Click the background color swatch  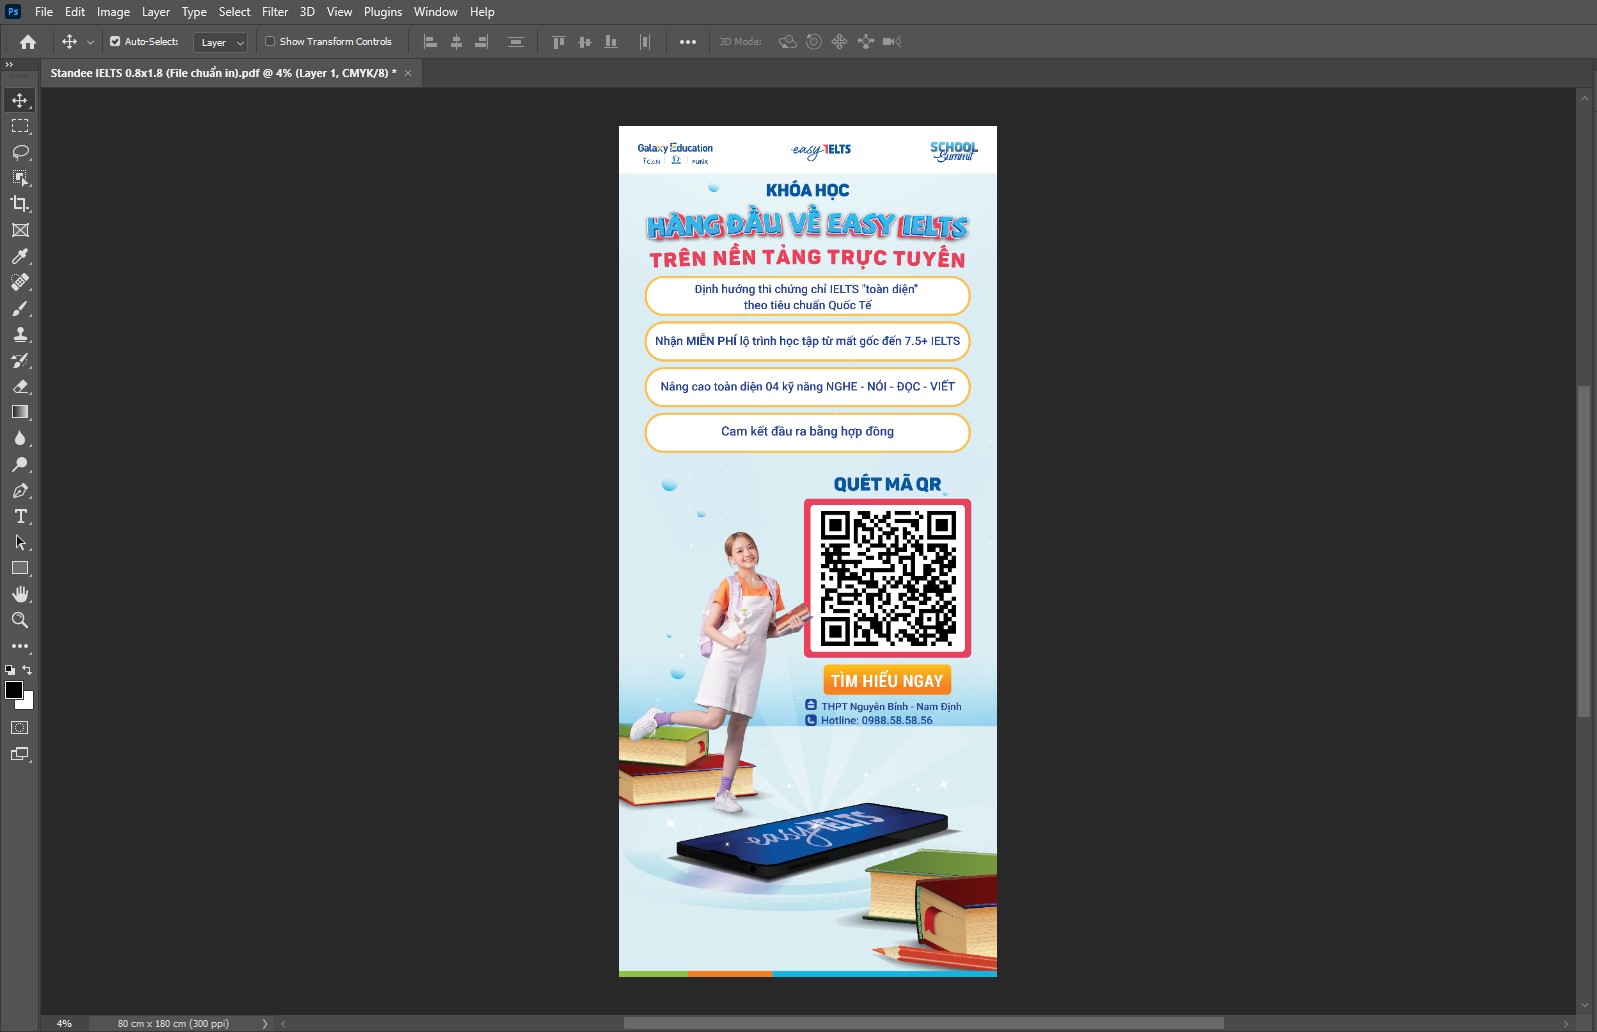pos(28,702)
